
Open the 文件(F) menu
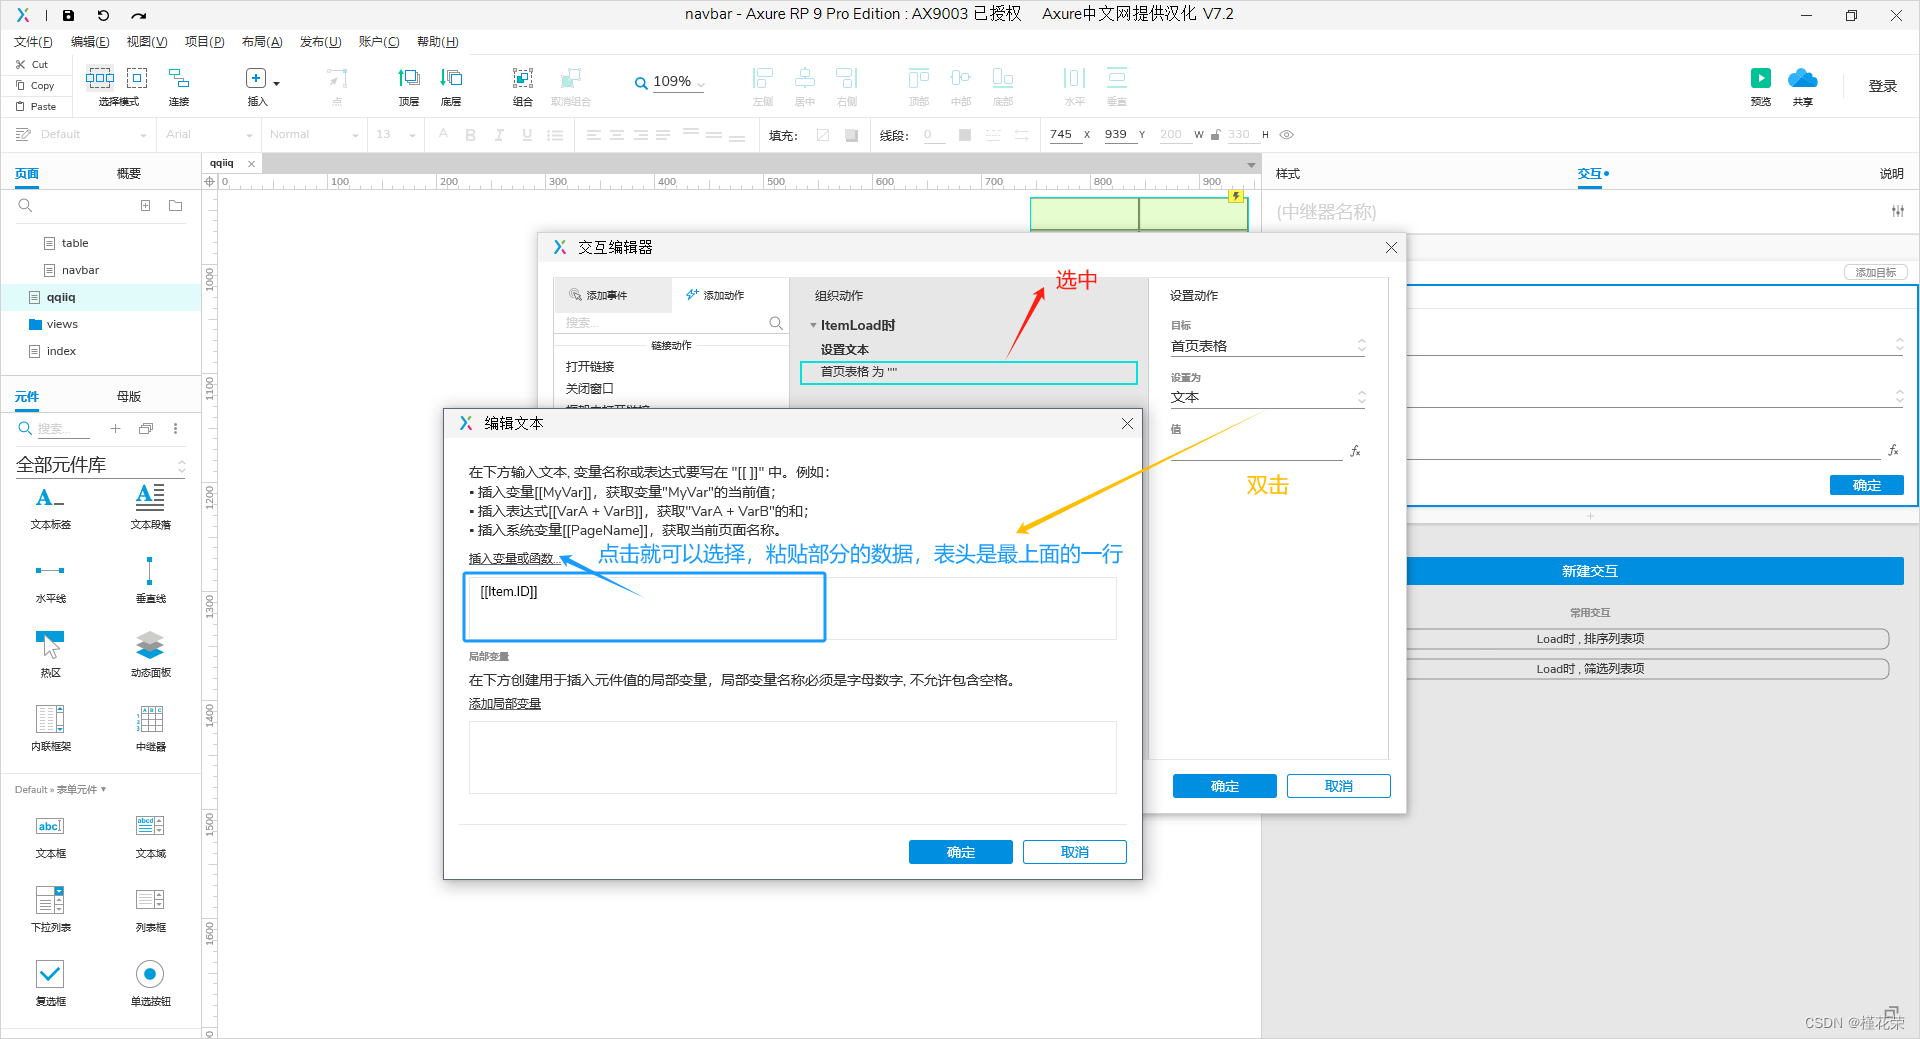coord(33,42)
